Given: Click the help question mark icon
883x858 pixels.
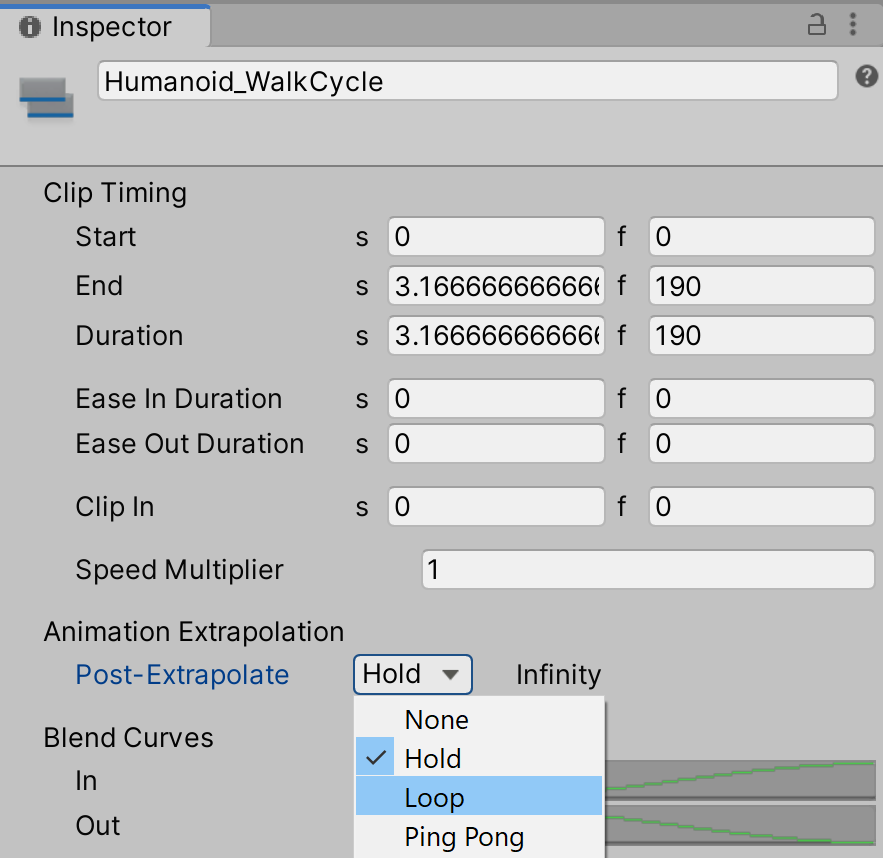Looking at the screenshot, I should click(867, 77).
